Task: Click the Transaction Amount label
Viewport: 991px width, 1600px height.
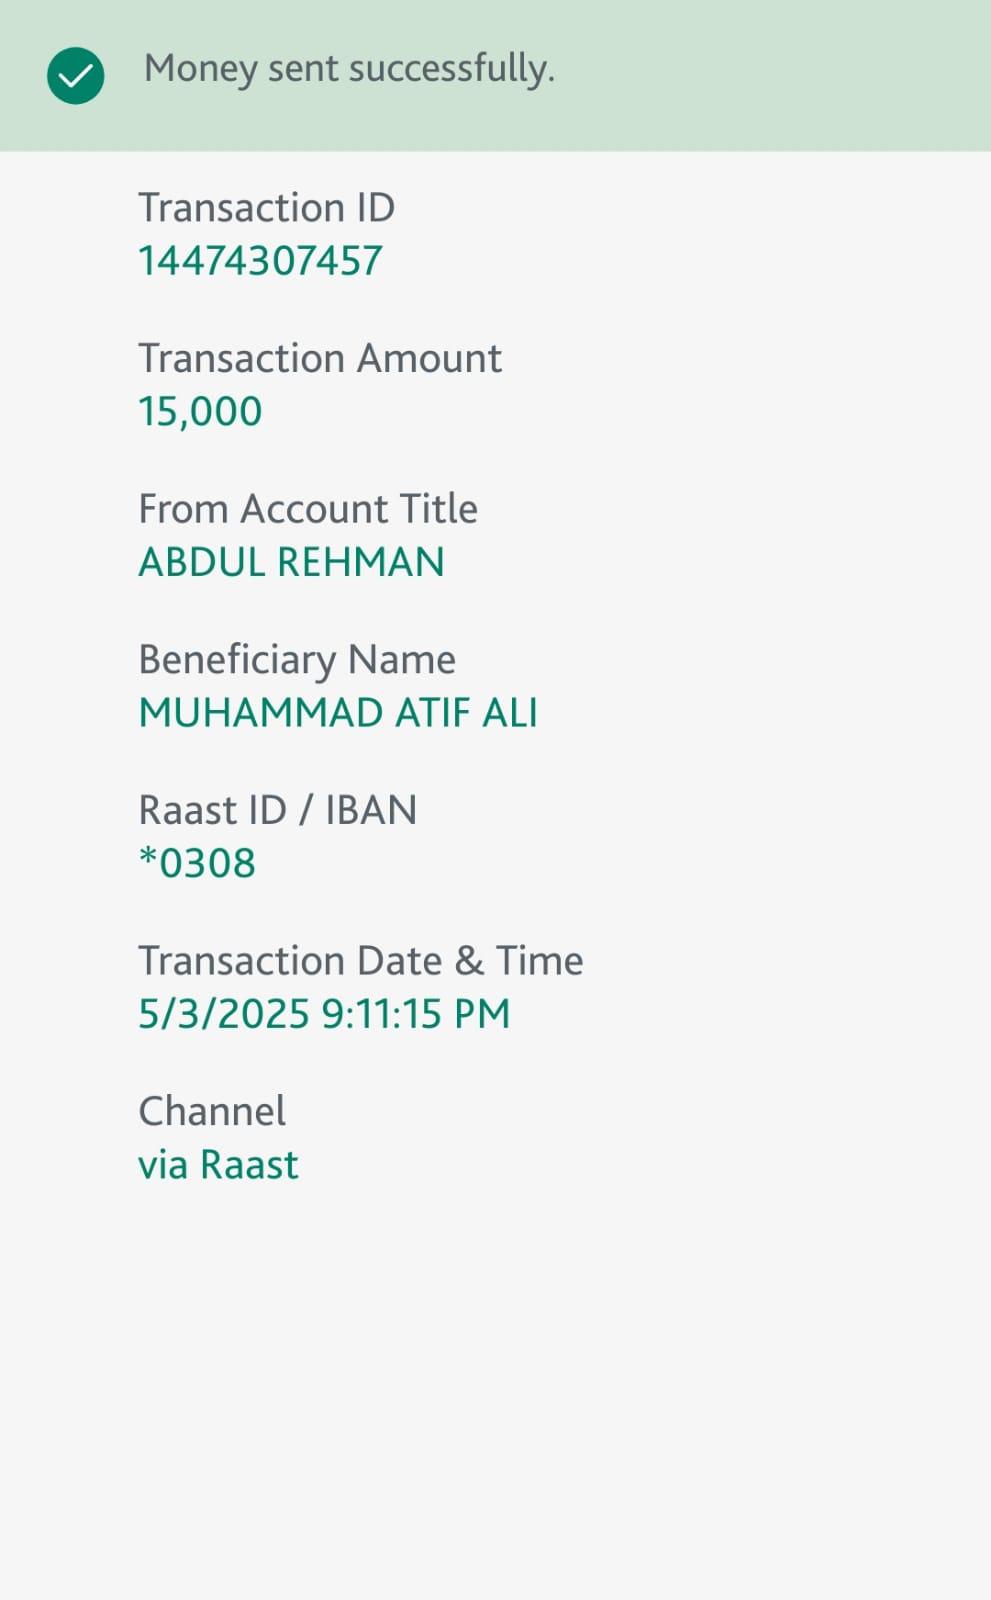Action: tap(319, 358)
